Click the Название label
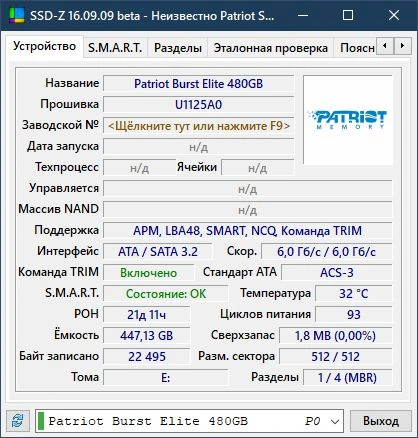This screenshot has width=418, height=438. point(72,83)
